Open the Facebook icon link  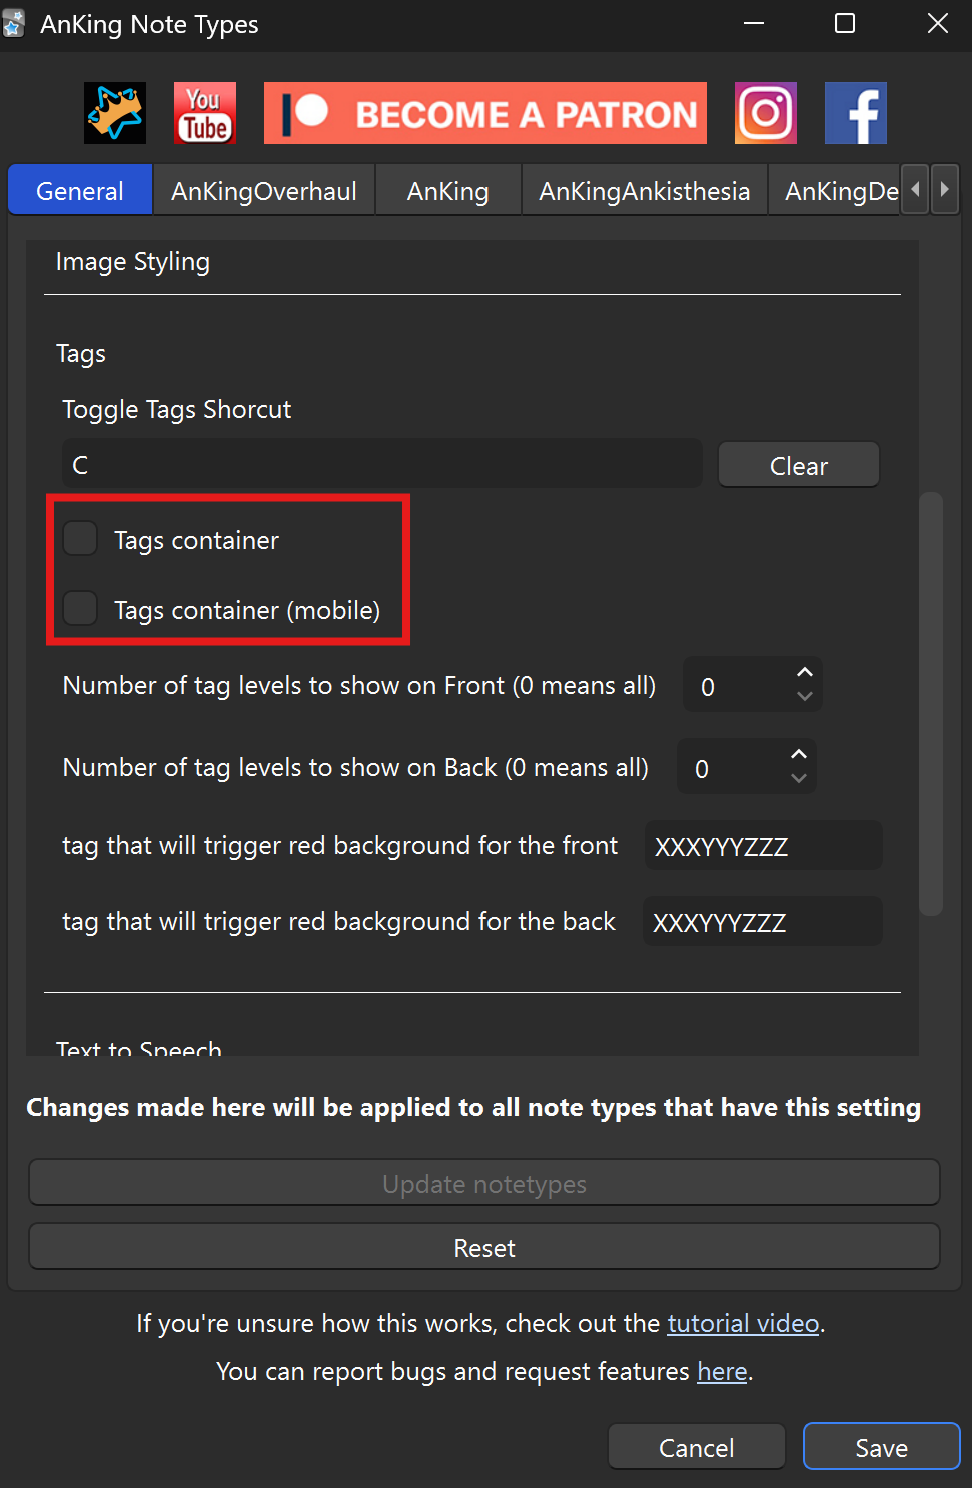(856, 113)
